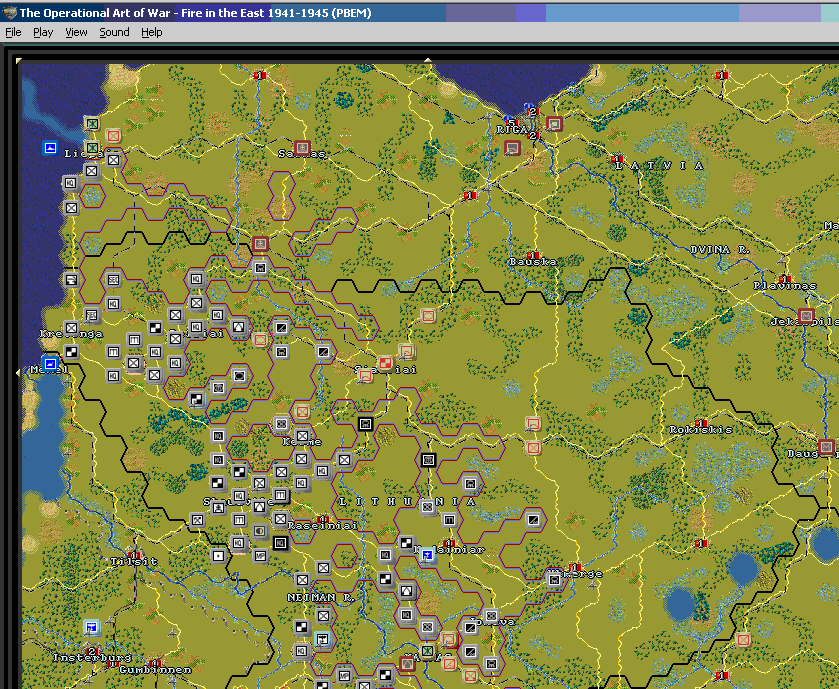
Task: Select the blue air unit above Insterburg
Action: tap(92, 626)
